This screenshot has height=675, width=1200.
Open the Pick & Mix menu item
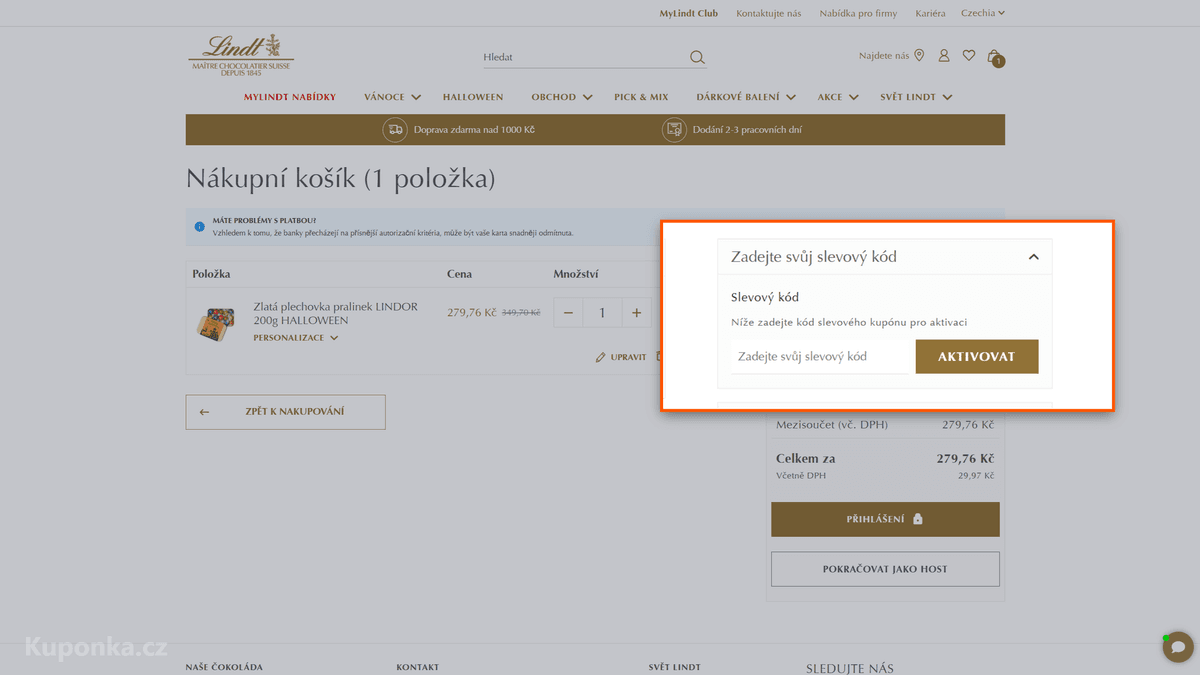coord(641,97)
